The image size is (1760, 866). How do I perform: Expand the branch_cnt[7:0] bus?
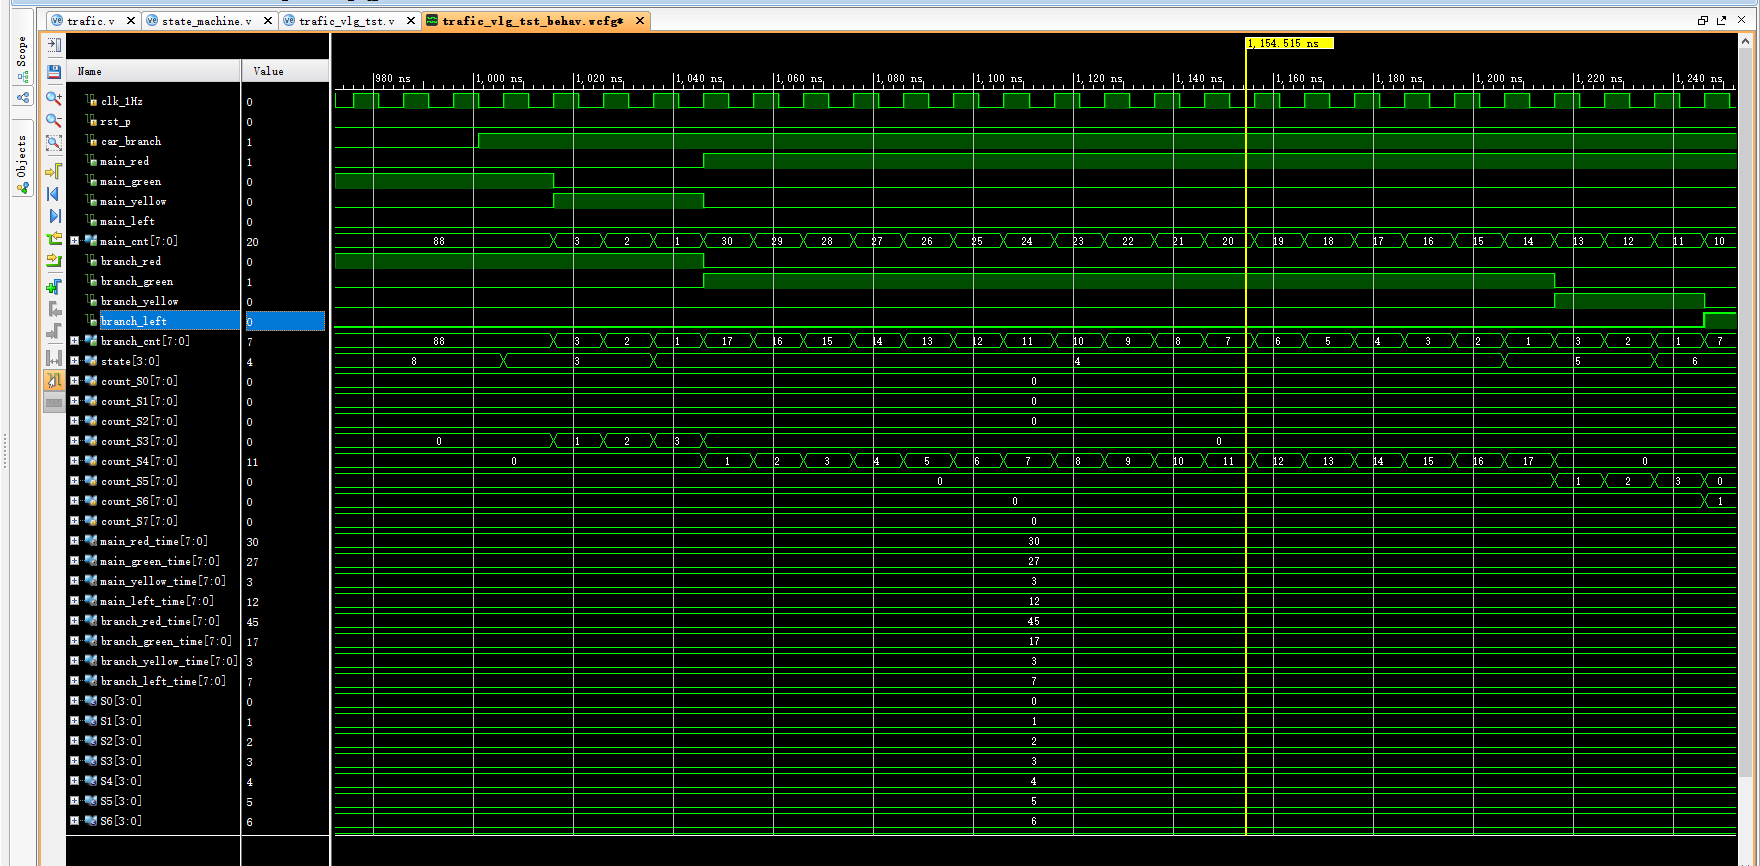tap(74, 341)
